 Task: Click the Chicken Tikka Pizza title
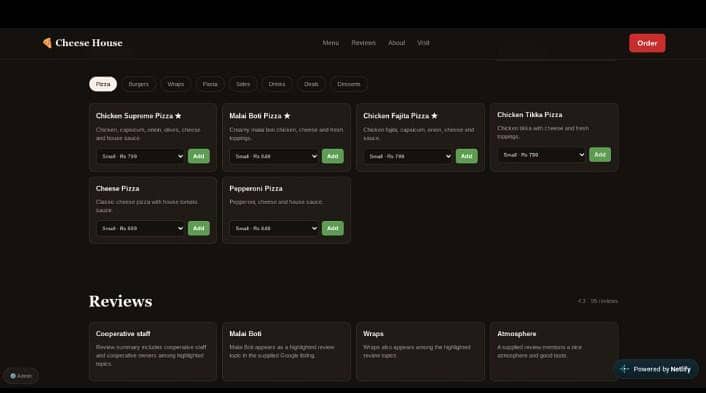point(530,115)
